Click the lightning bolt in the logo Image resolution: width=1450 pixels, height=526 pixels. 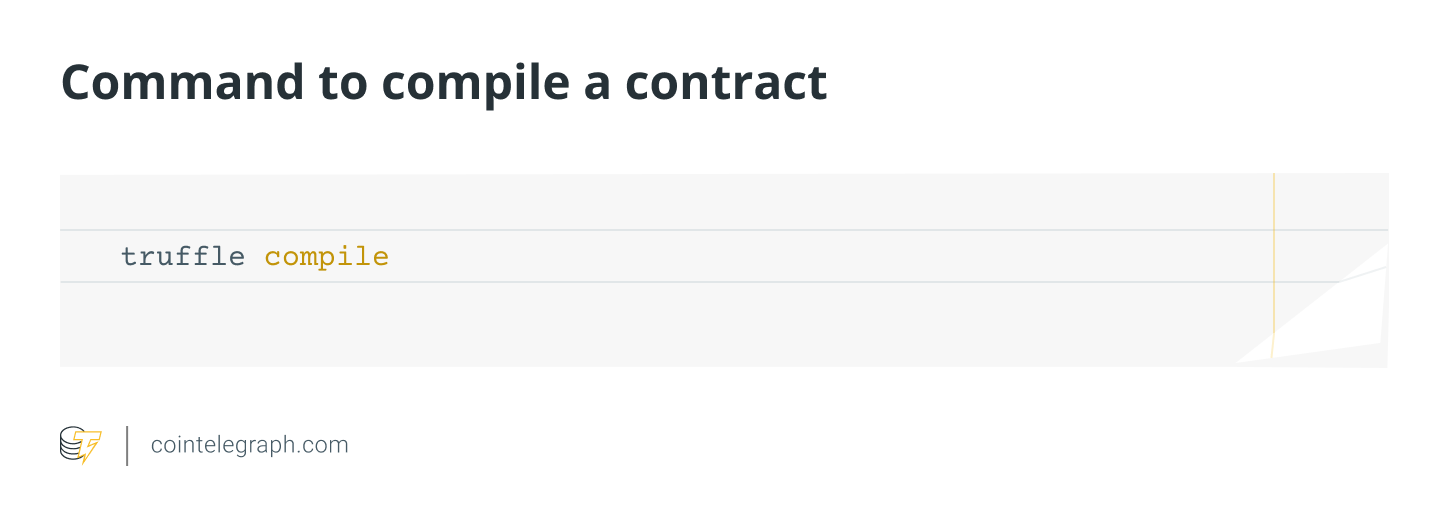pos(90,448)
